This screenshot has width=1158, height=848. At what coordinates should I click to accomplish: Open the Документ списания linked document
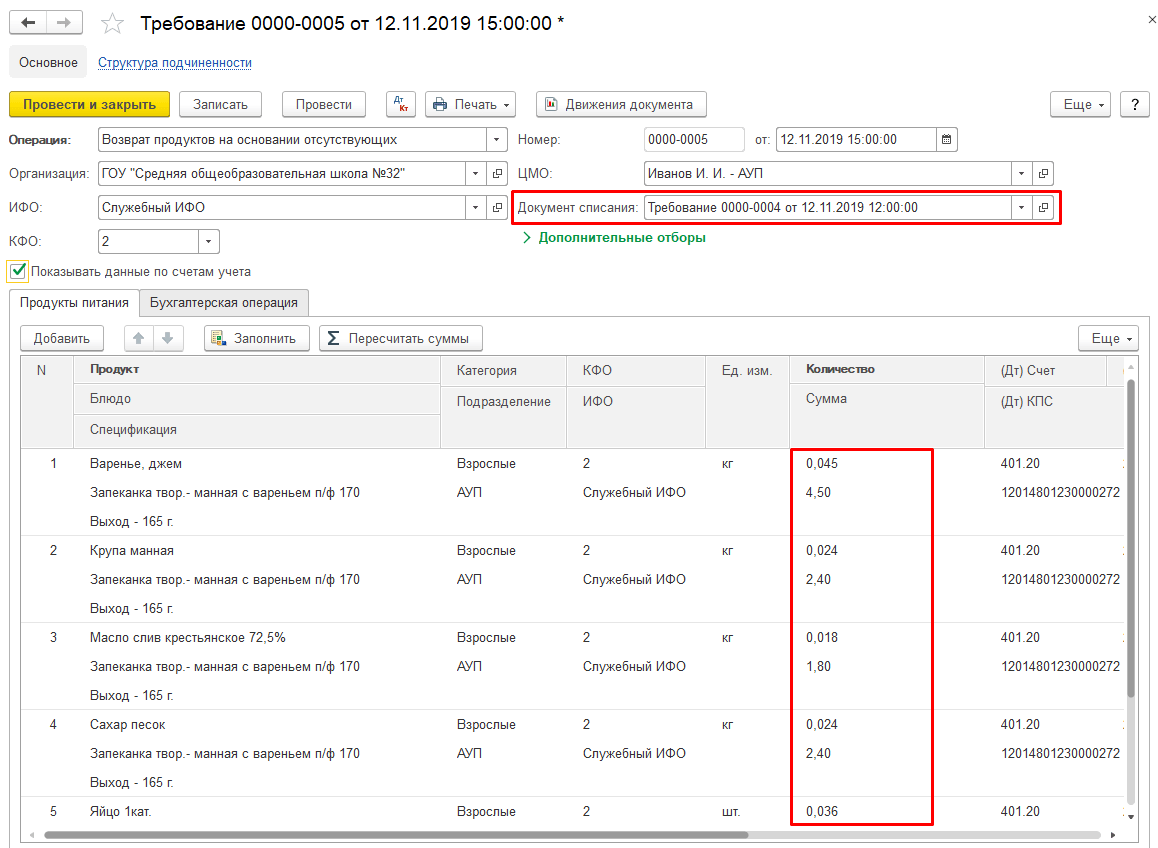[1043, 207]
